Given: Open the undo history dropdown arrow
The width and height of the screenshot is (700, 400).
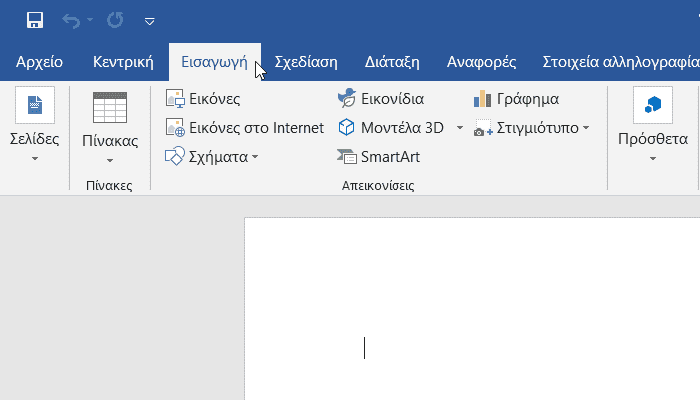Looking at the screenshot, I should coord(90,20).
